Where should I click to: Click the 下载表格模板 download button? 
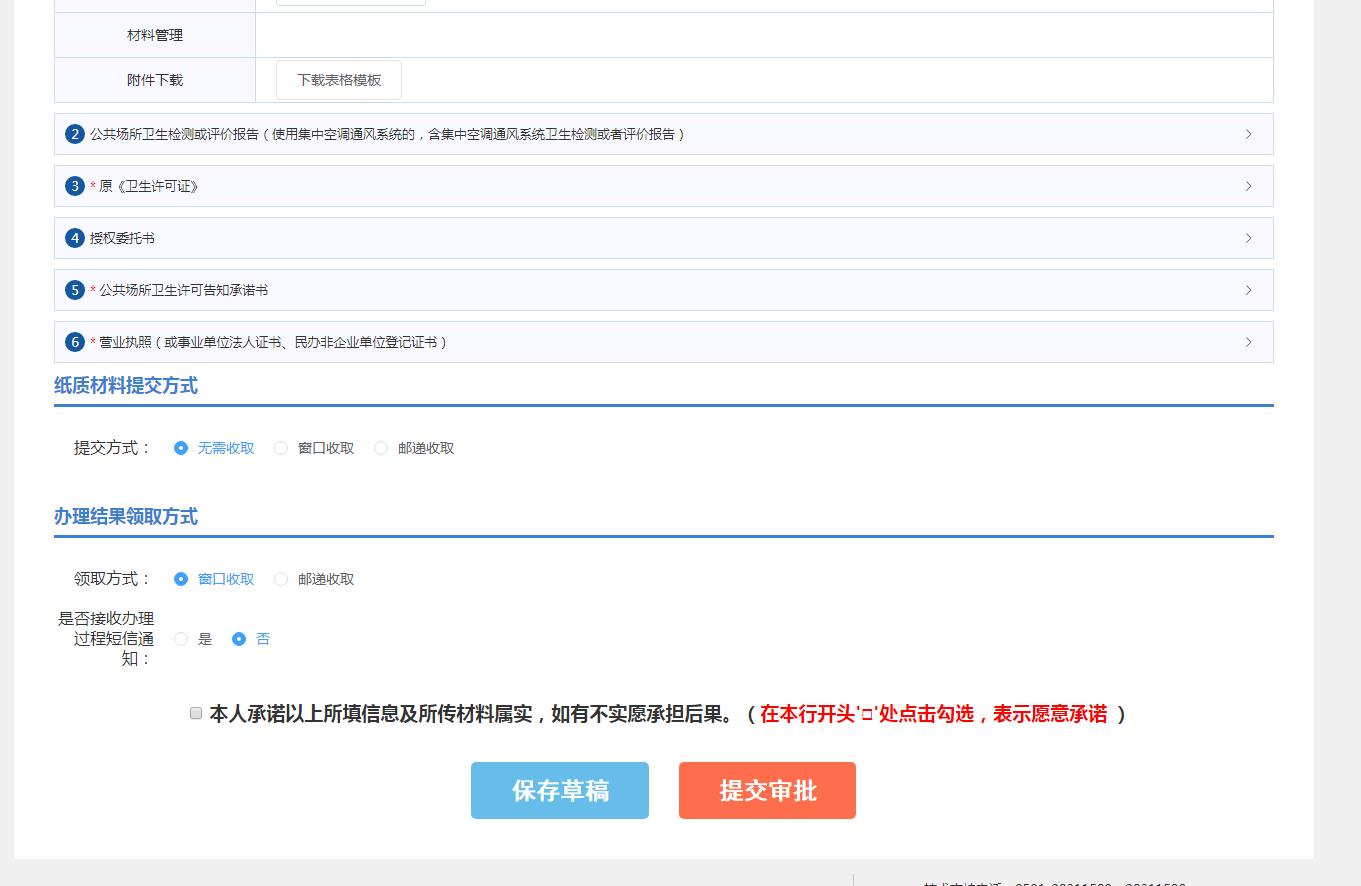pos(338,79)
